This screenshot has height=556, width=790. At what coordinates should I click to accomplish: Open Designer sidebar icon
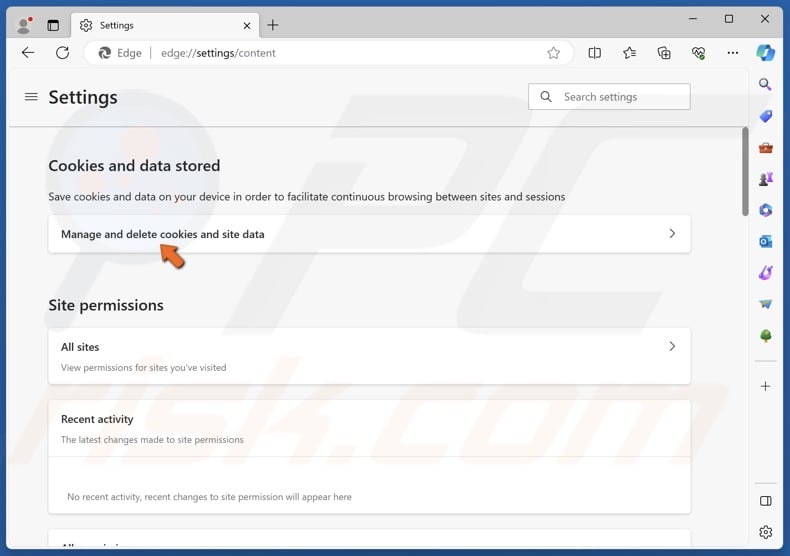coord(766,273)
